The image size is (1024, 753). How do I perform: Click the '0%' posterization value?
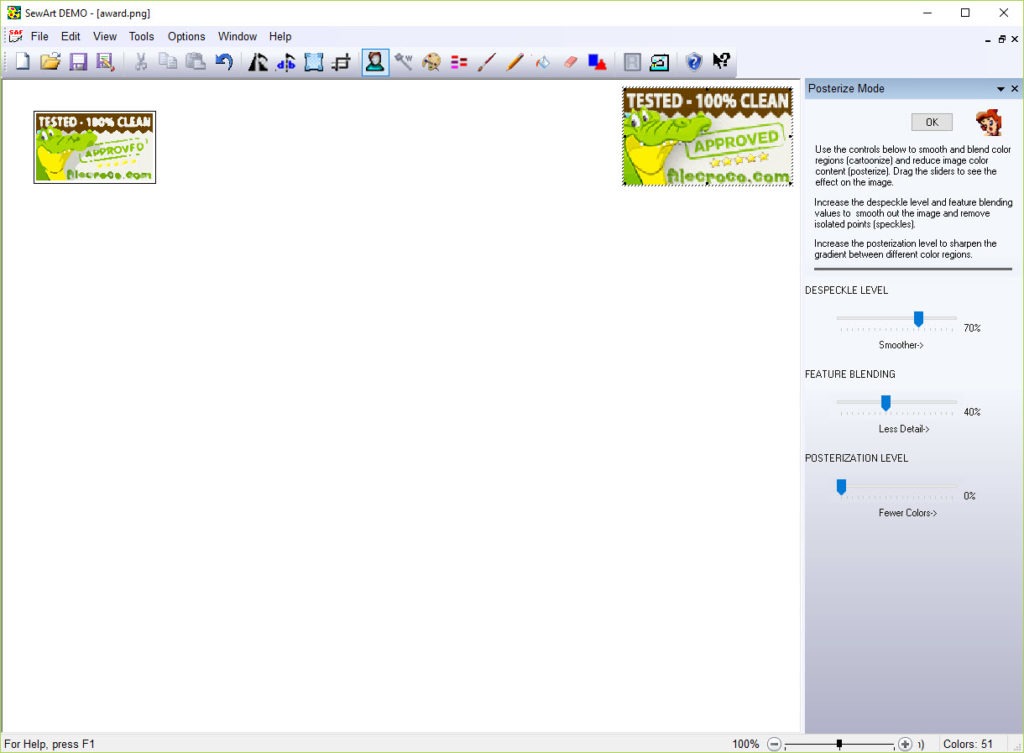pyautogui.click(x=969, y=496)
